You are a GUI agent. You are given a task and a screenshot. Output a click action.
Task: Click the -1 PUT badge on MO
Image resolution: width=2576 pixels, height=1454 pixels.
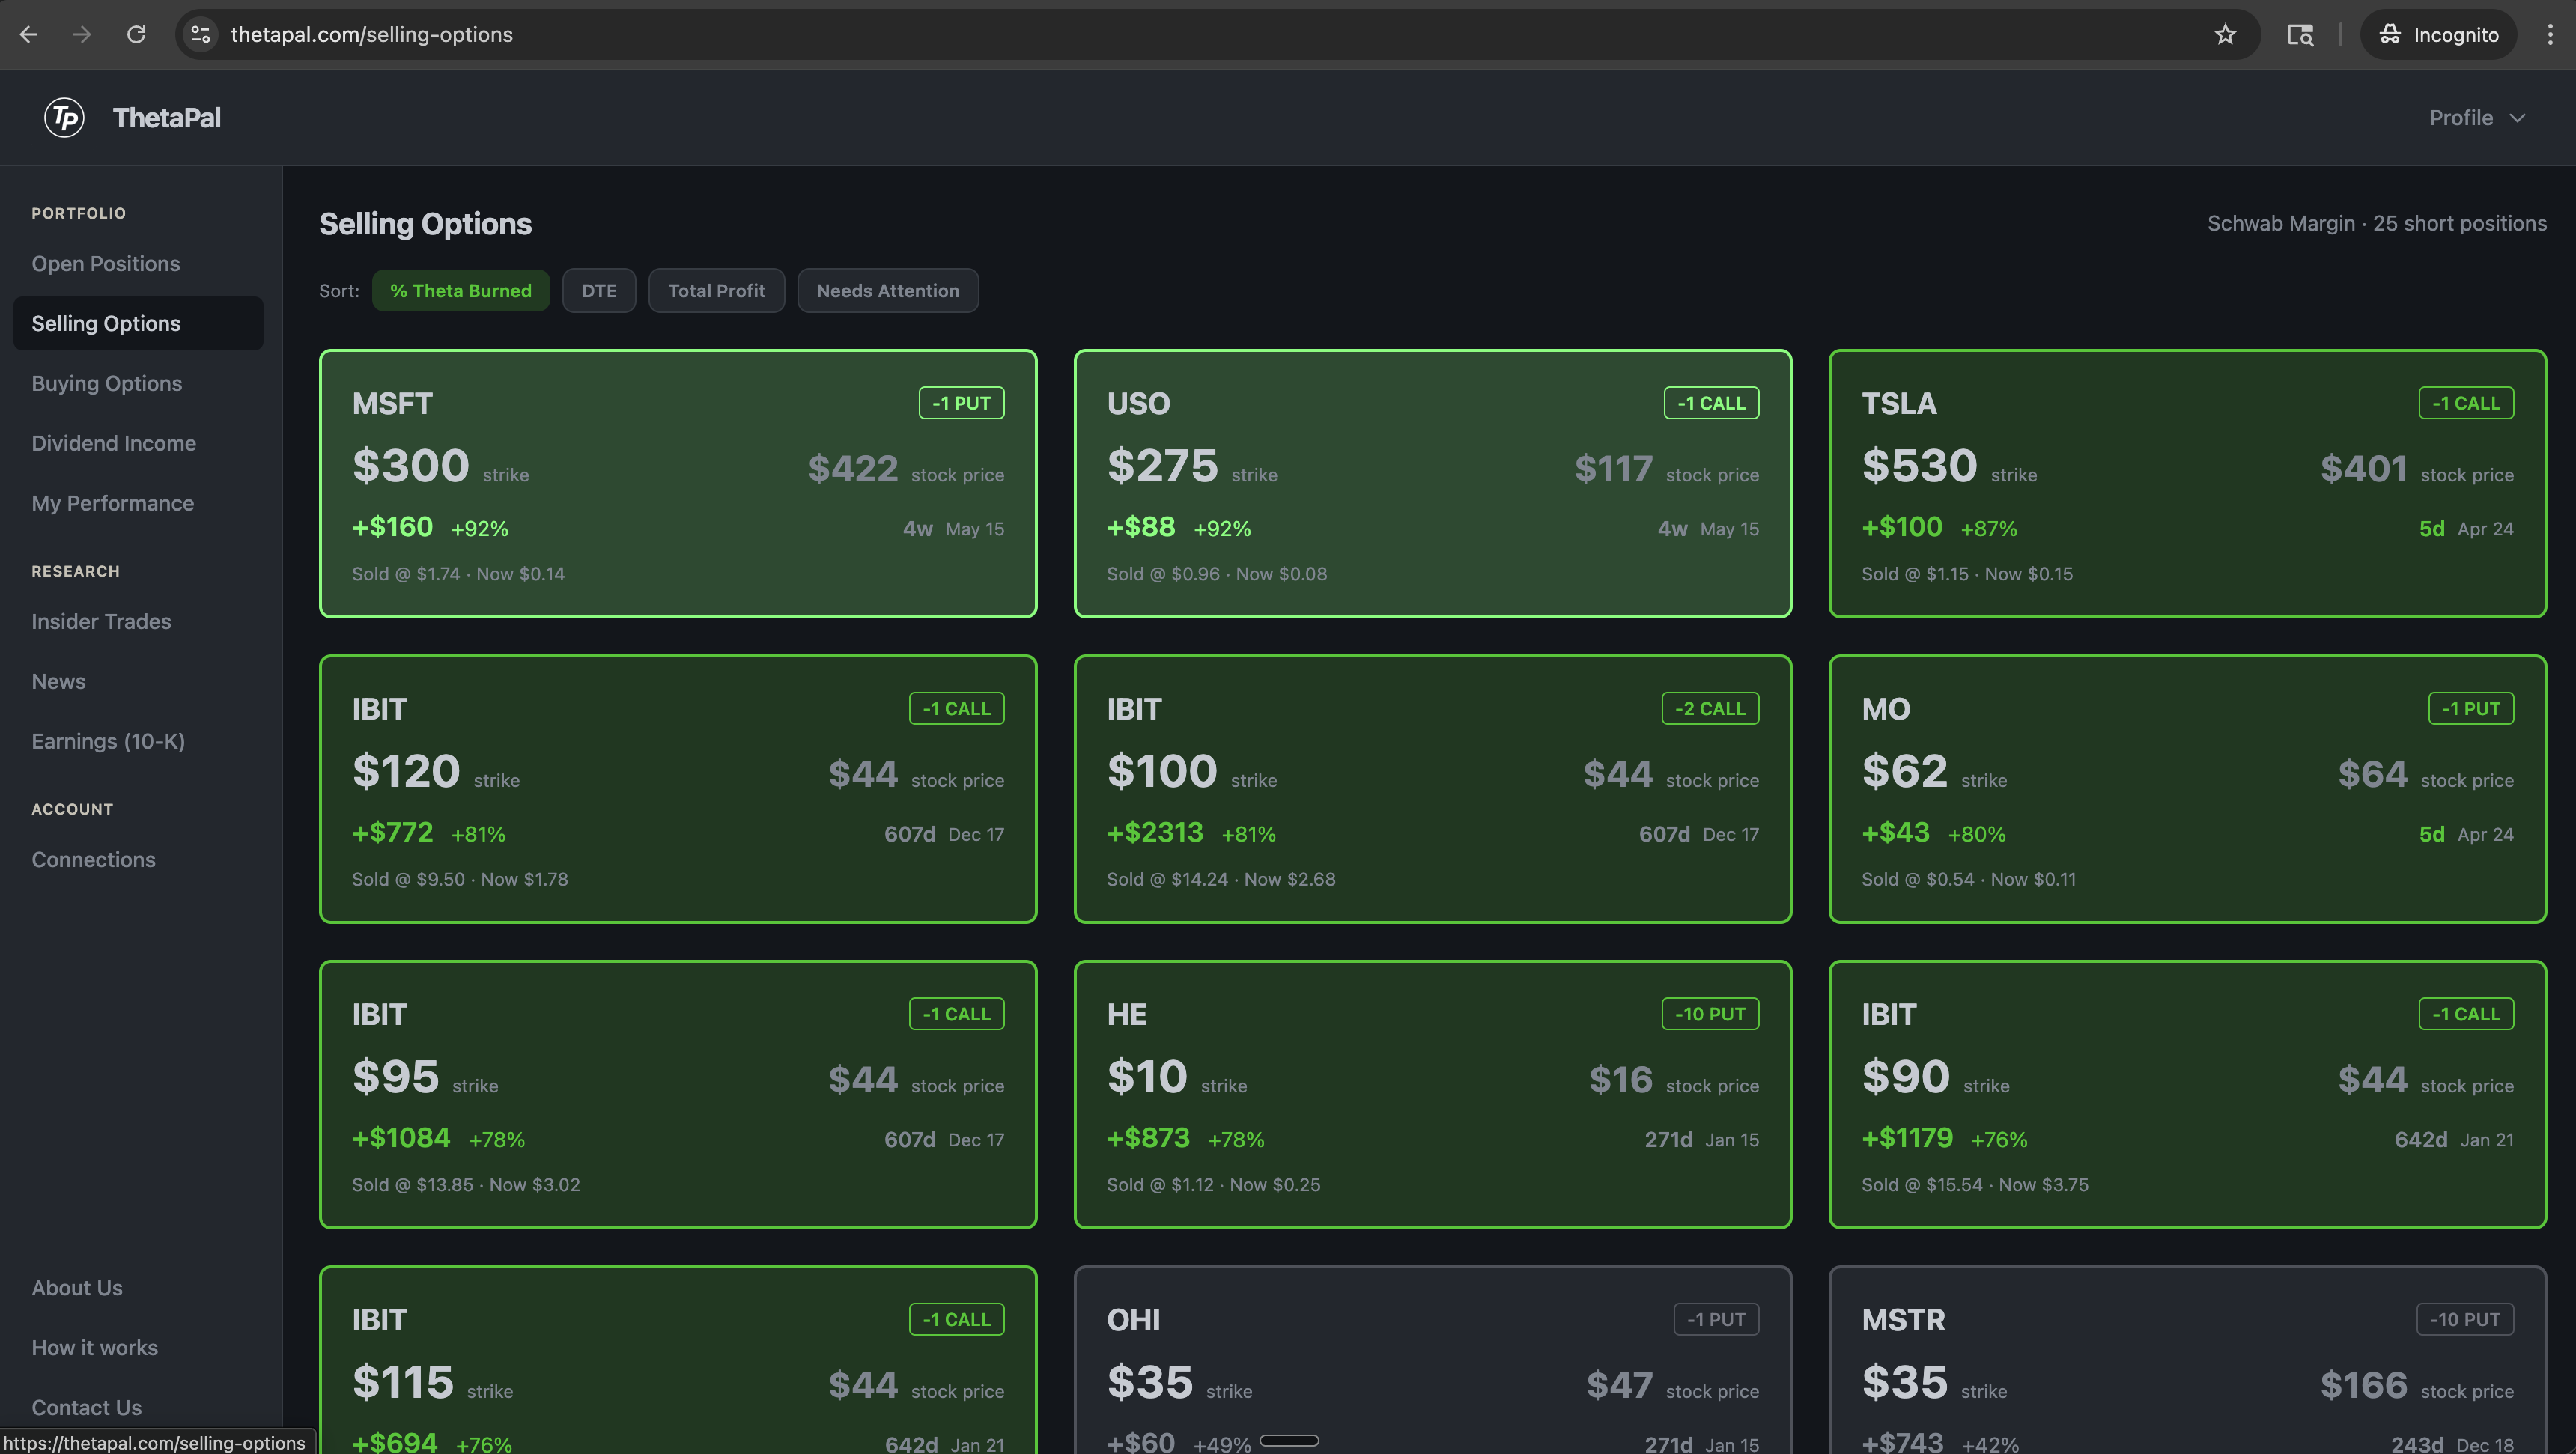(x=2471, y=708)
